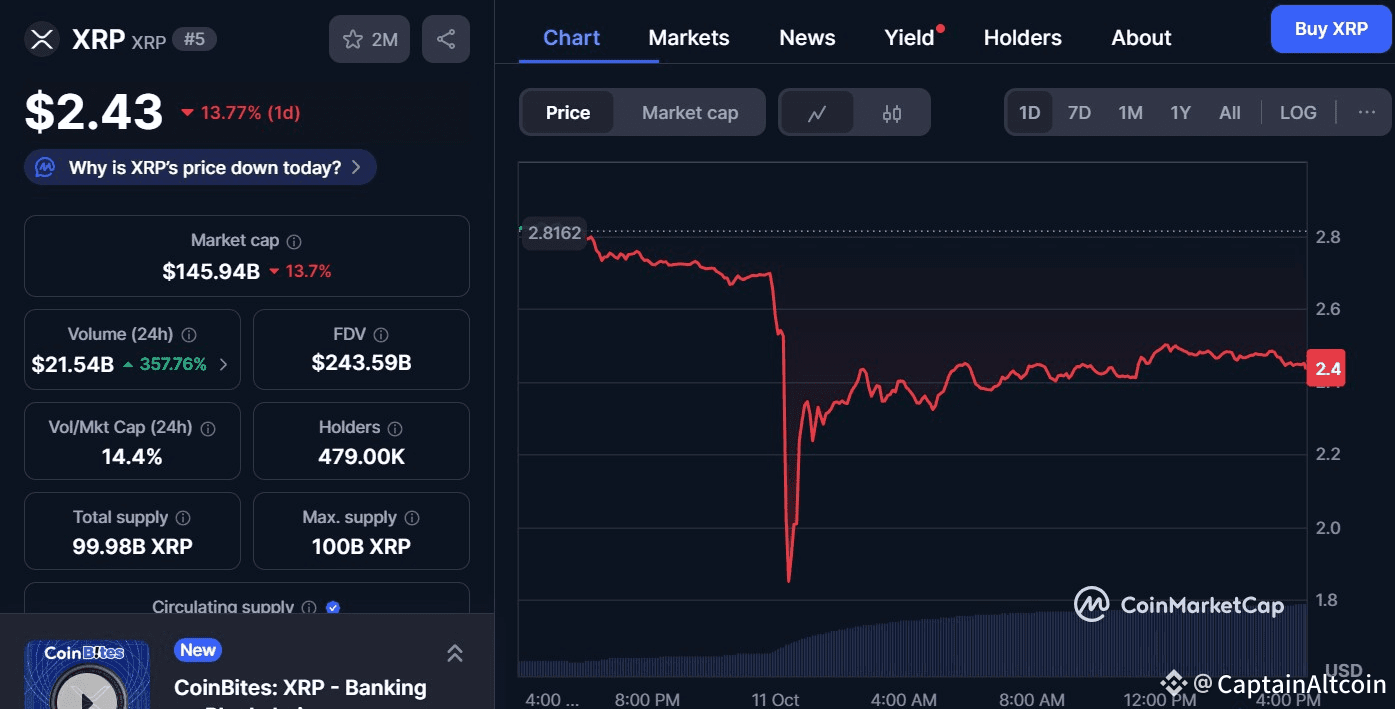Click the Buy XRP button
This screenshot has width=1395, height=709.
(1330, 29)
